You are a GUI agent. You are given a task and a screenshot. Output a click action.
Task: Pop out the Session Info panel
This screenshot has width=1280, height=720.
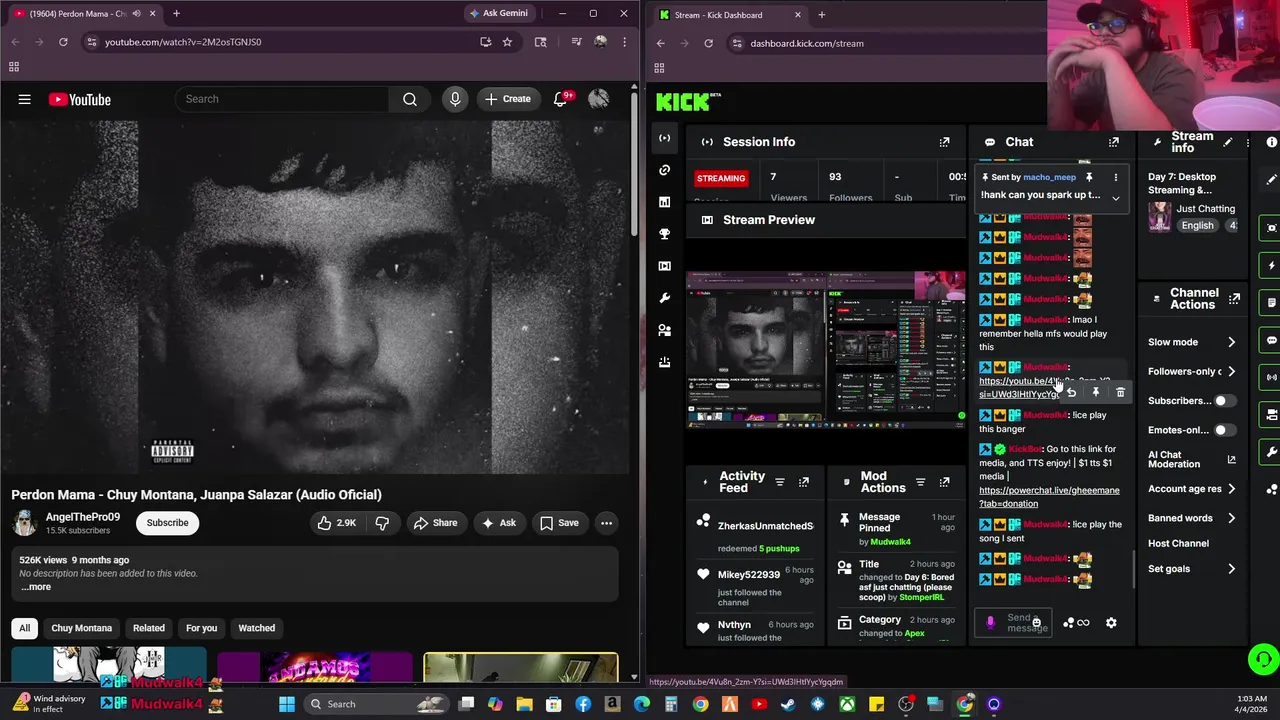pyautogui.click(x=944, y=142)
